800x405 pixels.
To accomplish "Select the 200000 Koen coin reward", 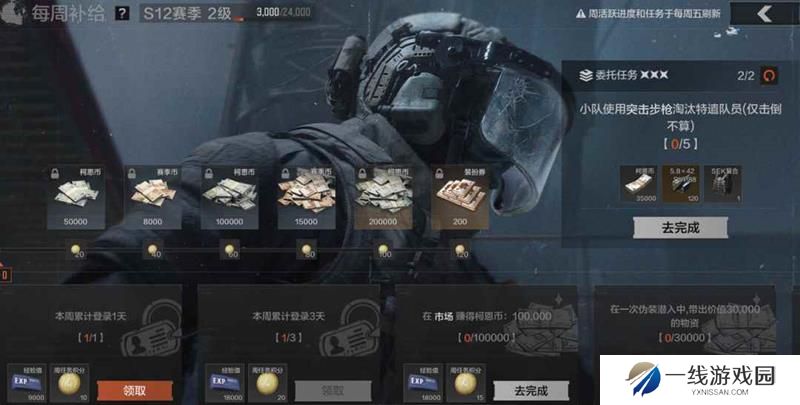I will click(x=383, y=197).
